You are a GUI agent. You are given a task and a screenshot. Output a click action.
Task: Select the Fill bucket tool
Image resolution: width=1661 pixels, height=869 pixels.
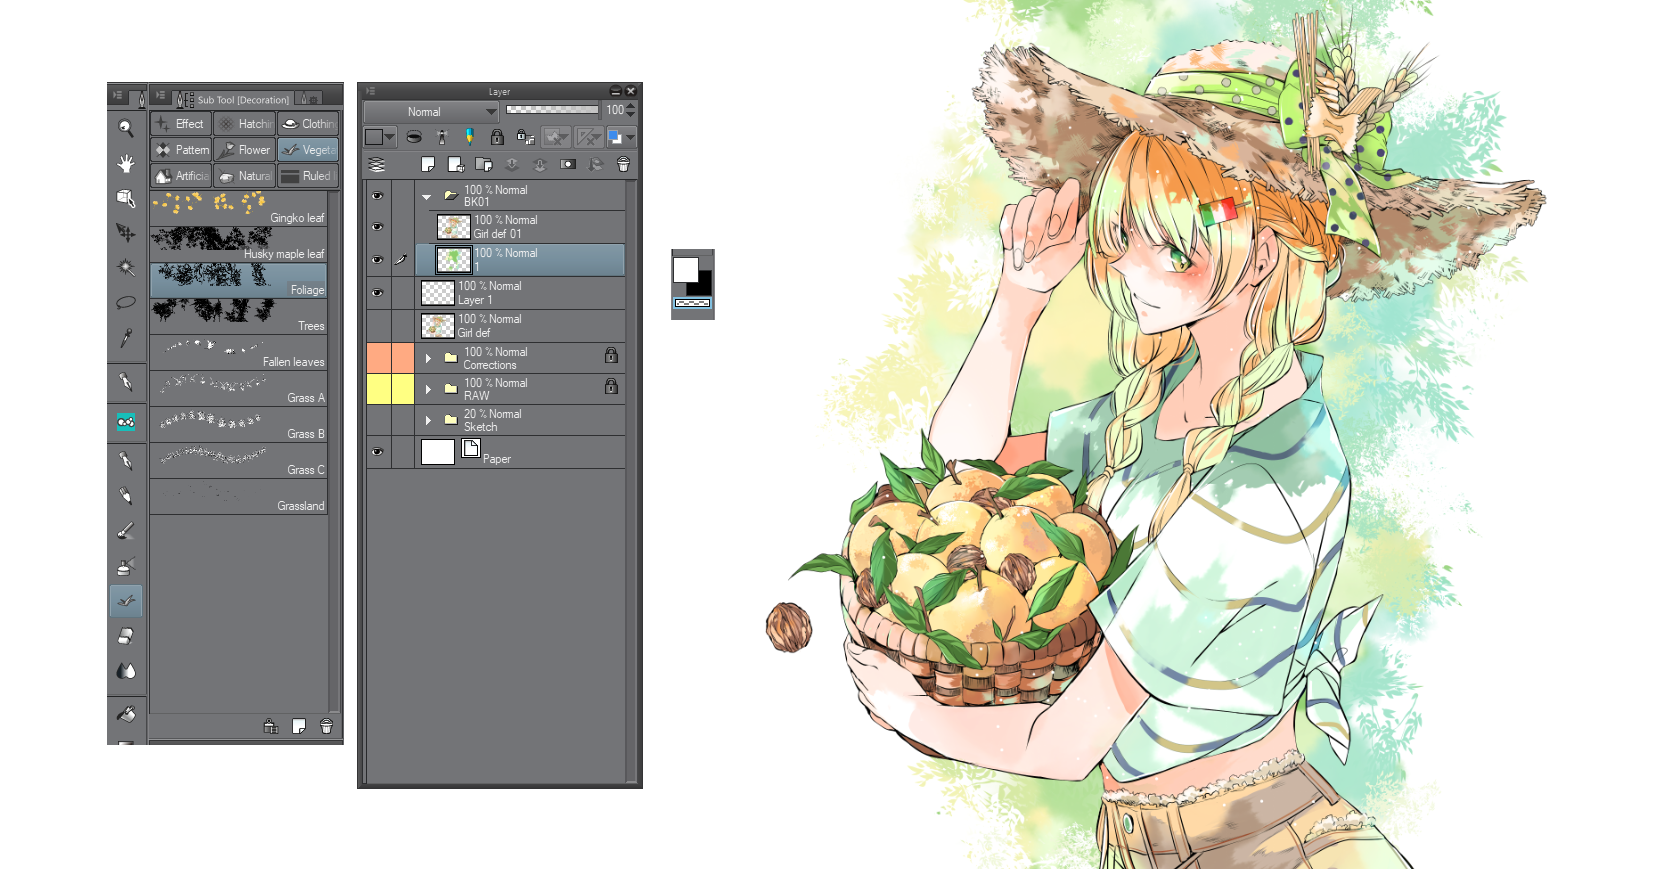(x=126, y=714)
